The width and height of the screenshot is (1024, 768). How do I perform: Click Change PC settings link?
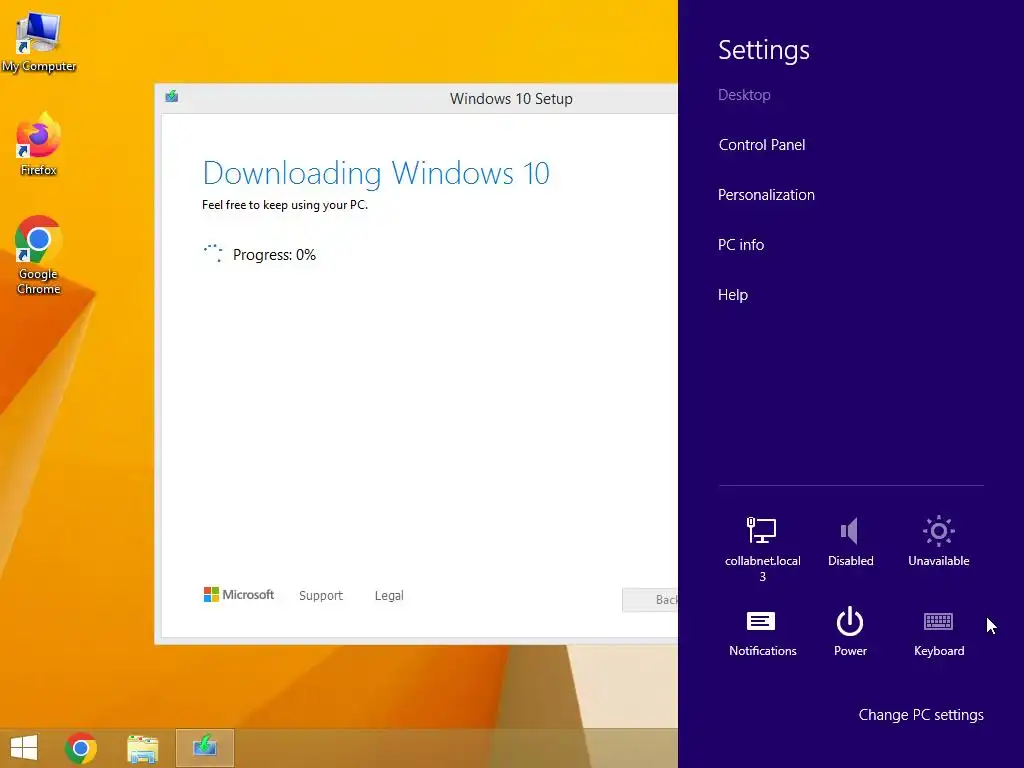click(921, 714)
